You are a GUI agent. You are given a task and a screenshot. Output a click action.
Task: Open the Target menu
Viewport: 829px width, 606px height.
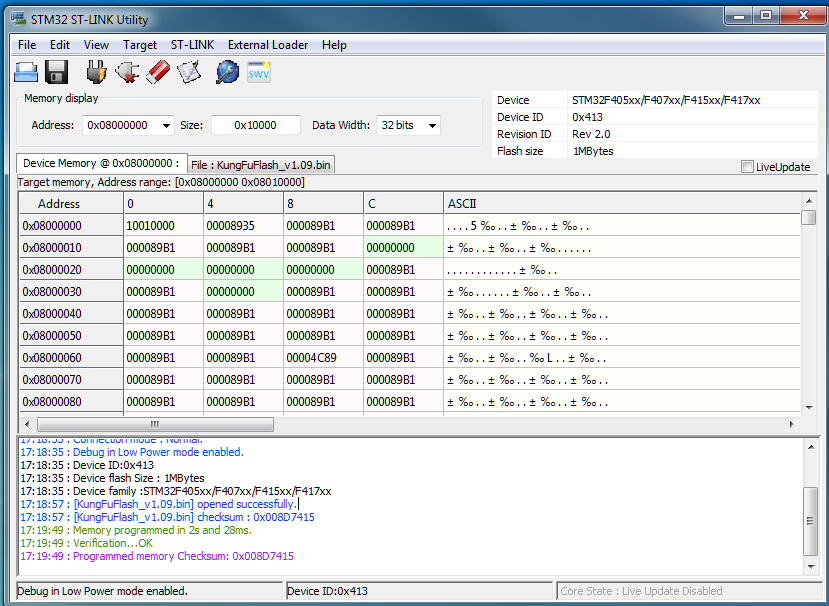click(x=140, y=45)
